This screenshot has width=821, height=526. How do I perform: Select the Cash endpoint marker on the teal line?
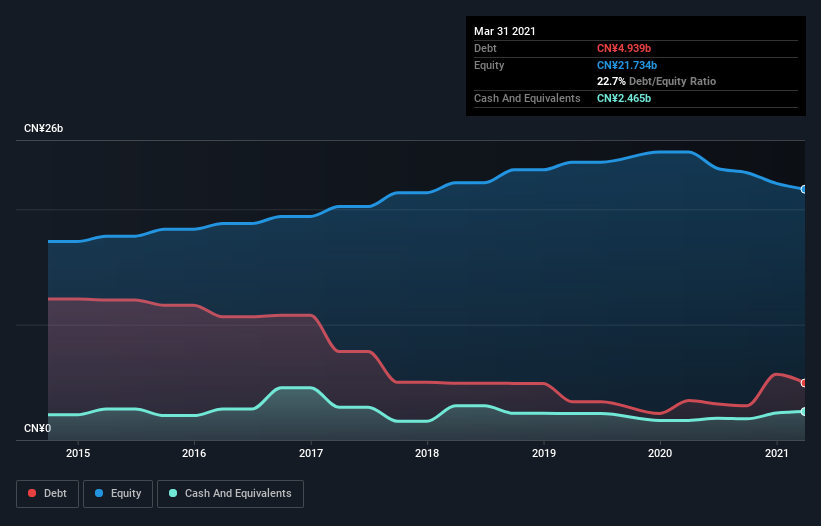click(804, 412)
